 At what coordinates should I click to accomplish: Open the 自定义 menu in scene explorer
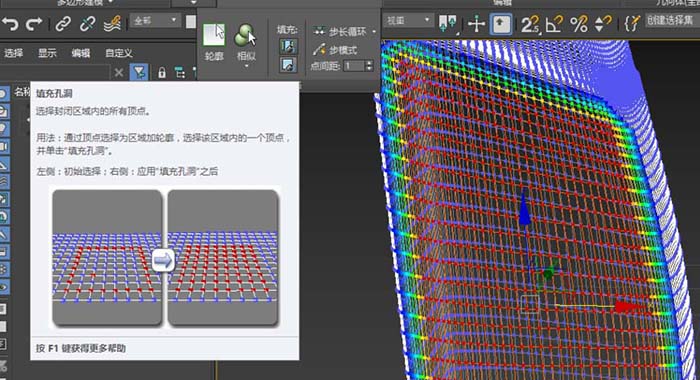tap(118, 53)
